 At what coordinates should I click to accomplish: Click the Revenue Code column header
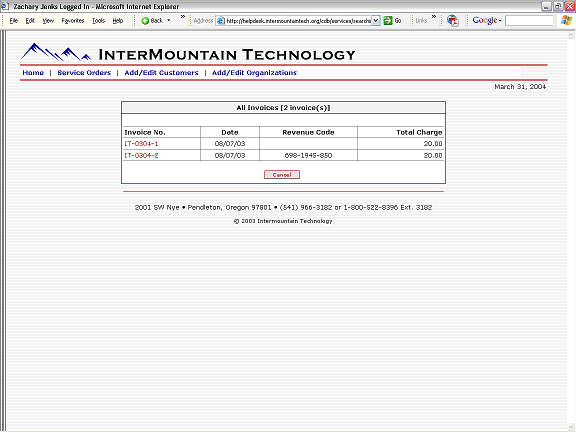[308, 132]
